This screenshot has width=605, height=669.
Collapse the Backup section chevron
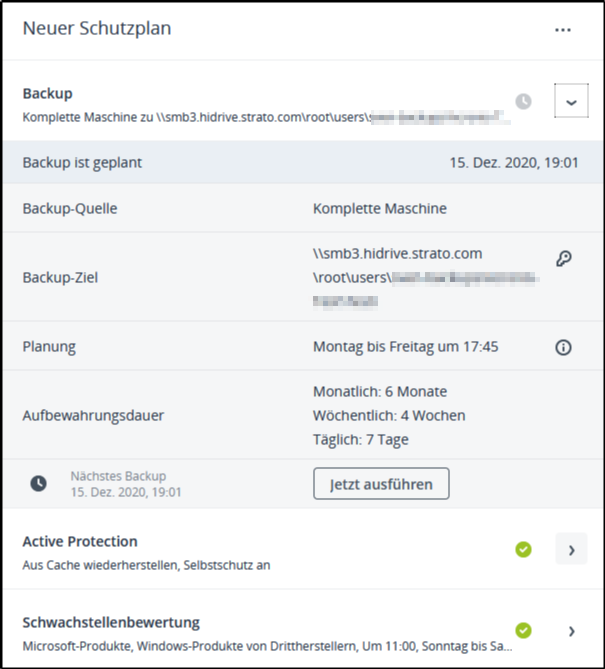[x=570, y=101]
